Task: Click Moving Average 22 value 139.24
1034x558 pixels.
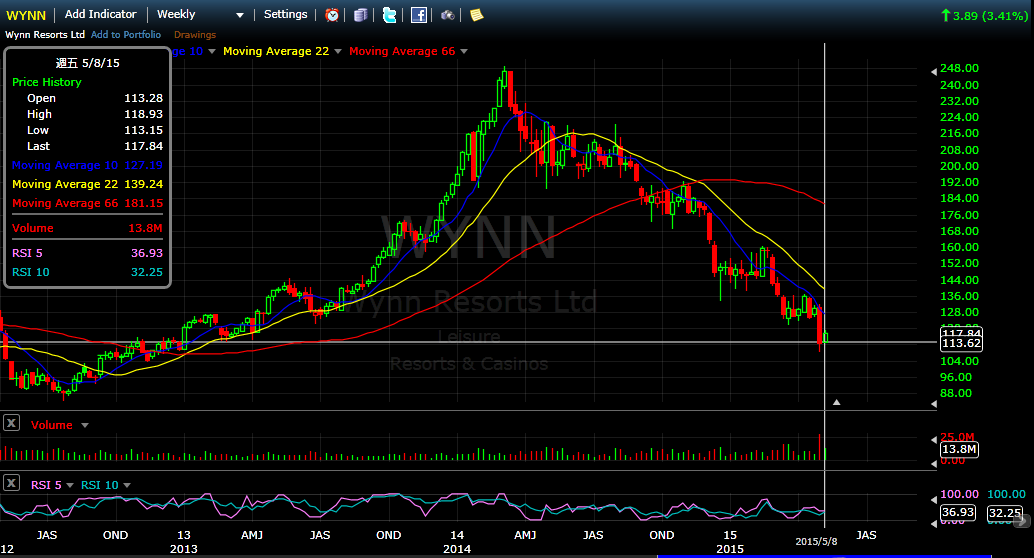Action: point(143,184)
